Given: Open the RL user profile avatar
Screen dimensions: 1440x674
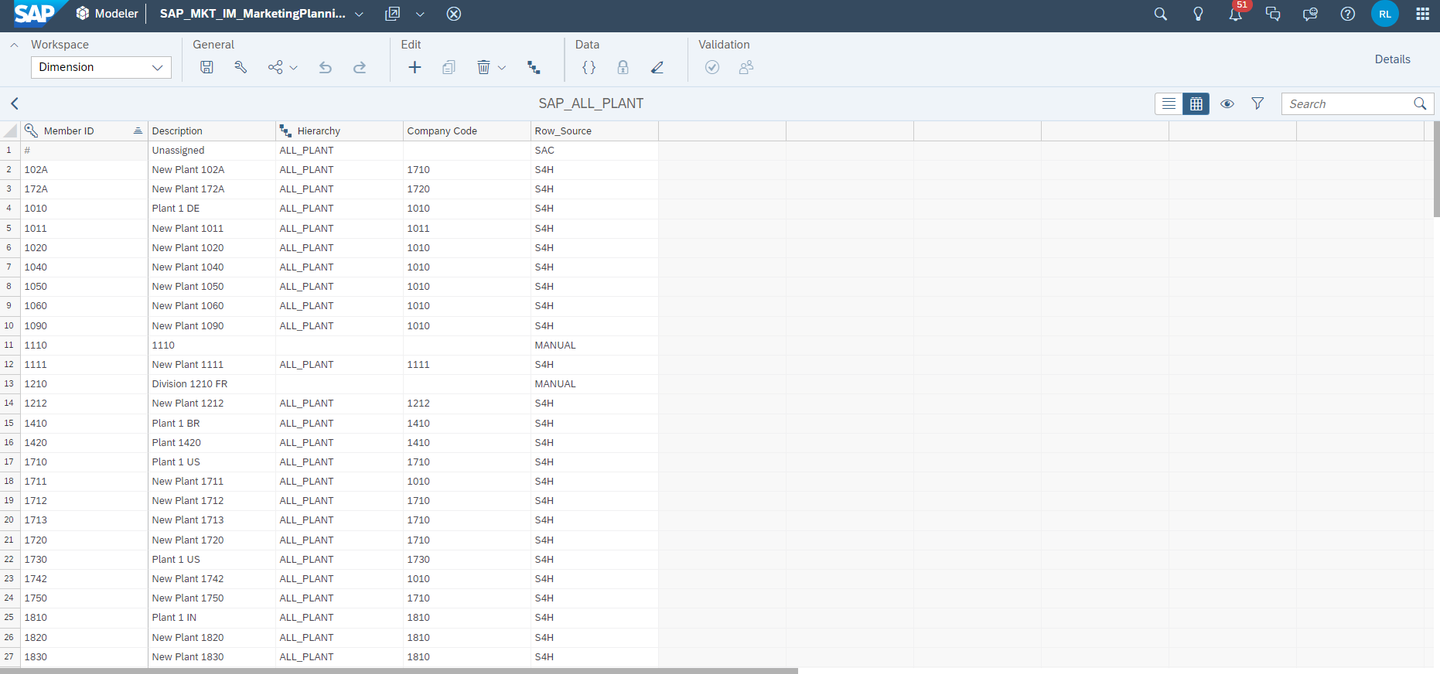Looking at the screenshot, I should click(1385, 14).
